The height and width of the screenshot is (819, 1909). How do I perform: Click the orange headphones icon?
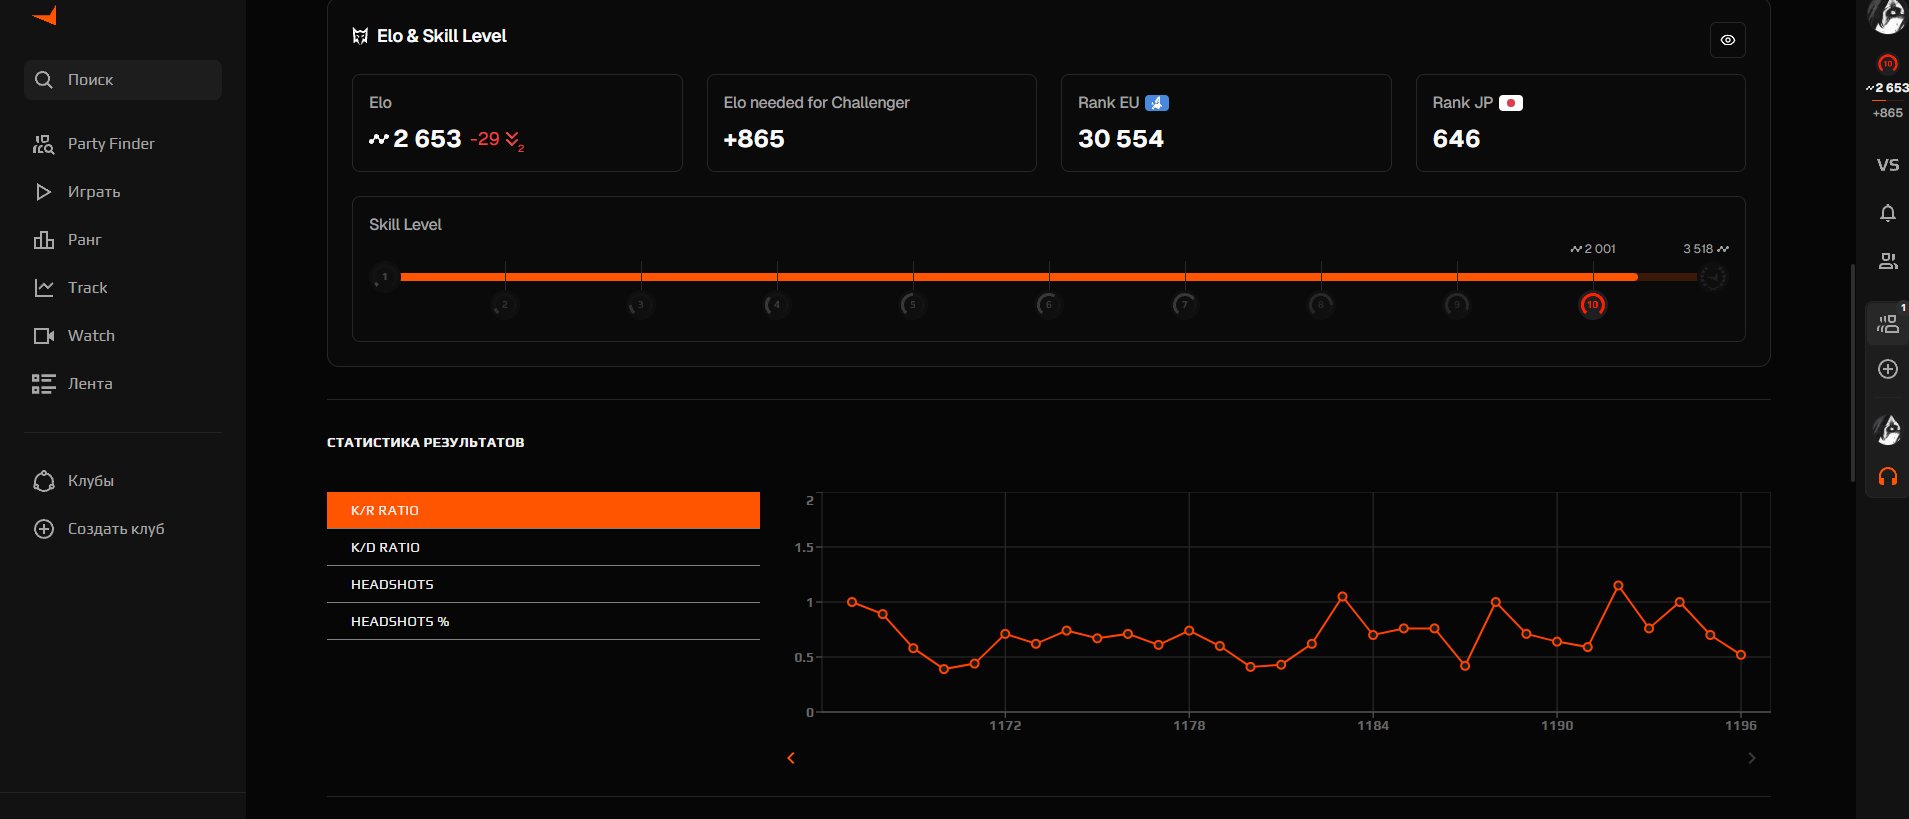(1887, 477)
